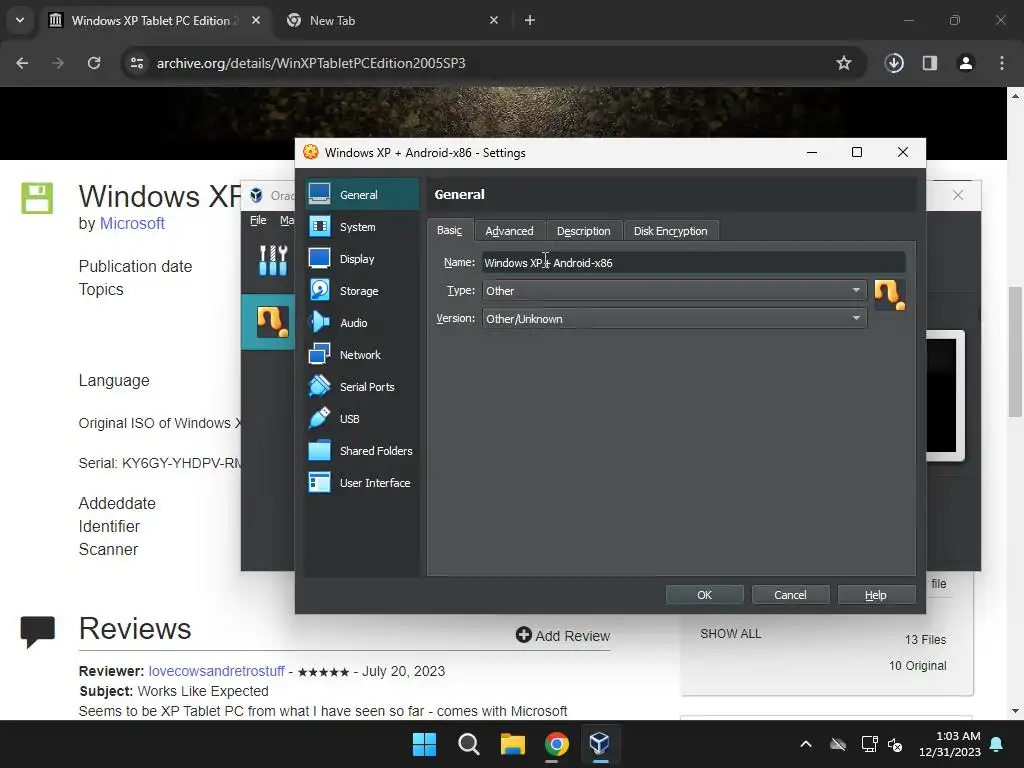Click the network status tray icon
The image size is (1024, 768).
coord(869,744)
